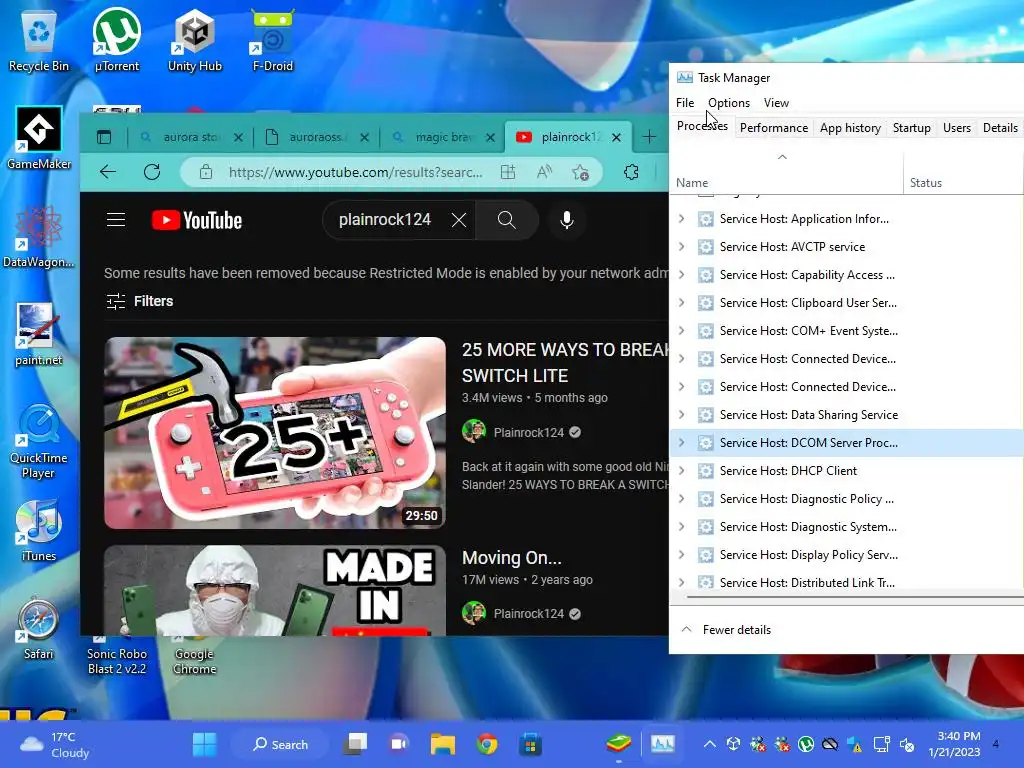Screen dimensions: 1024x768
Task: Click the YouTube logo
Action: click(197, 220)
